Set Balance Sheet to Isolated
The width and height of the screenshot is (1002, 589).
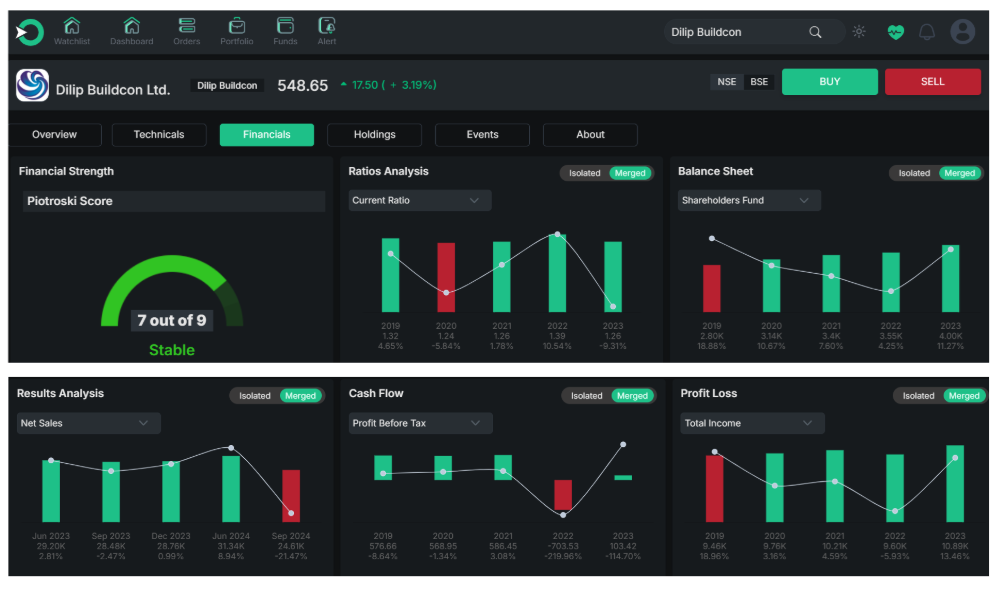coord(914,173)
